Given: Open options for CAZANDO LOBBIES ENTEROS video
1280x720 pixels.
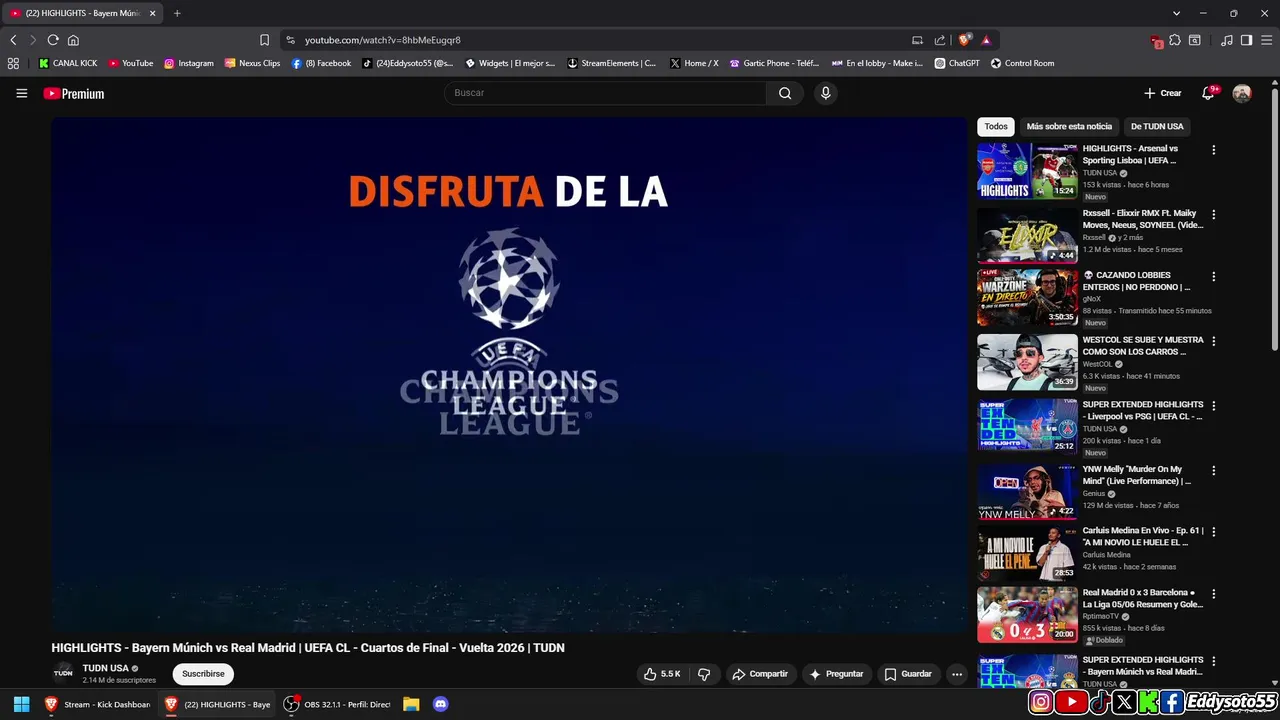Looking at the screenshot, I should (x=1214, y=276).
